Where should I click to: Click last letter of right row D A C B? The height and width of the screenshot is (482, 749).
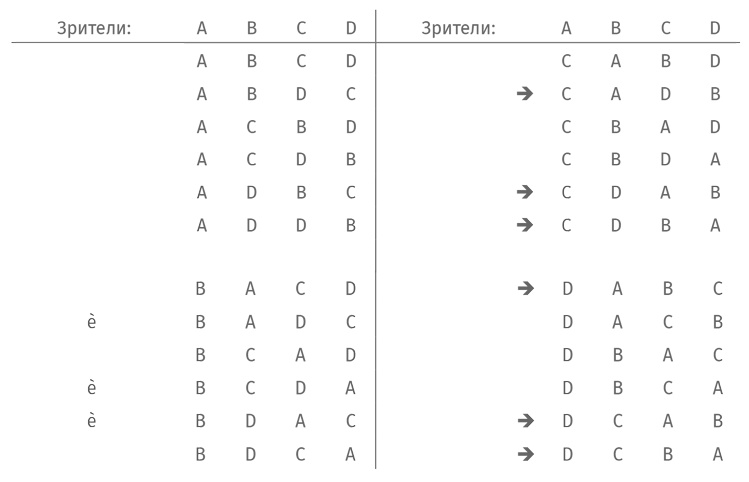point(715,323)
